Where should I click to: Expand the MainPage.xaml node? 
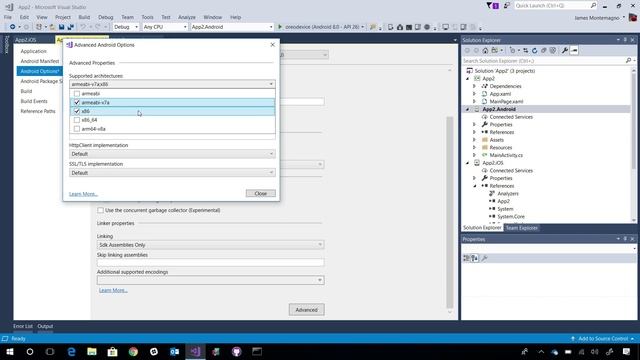pos(474,101)
